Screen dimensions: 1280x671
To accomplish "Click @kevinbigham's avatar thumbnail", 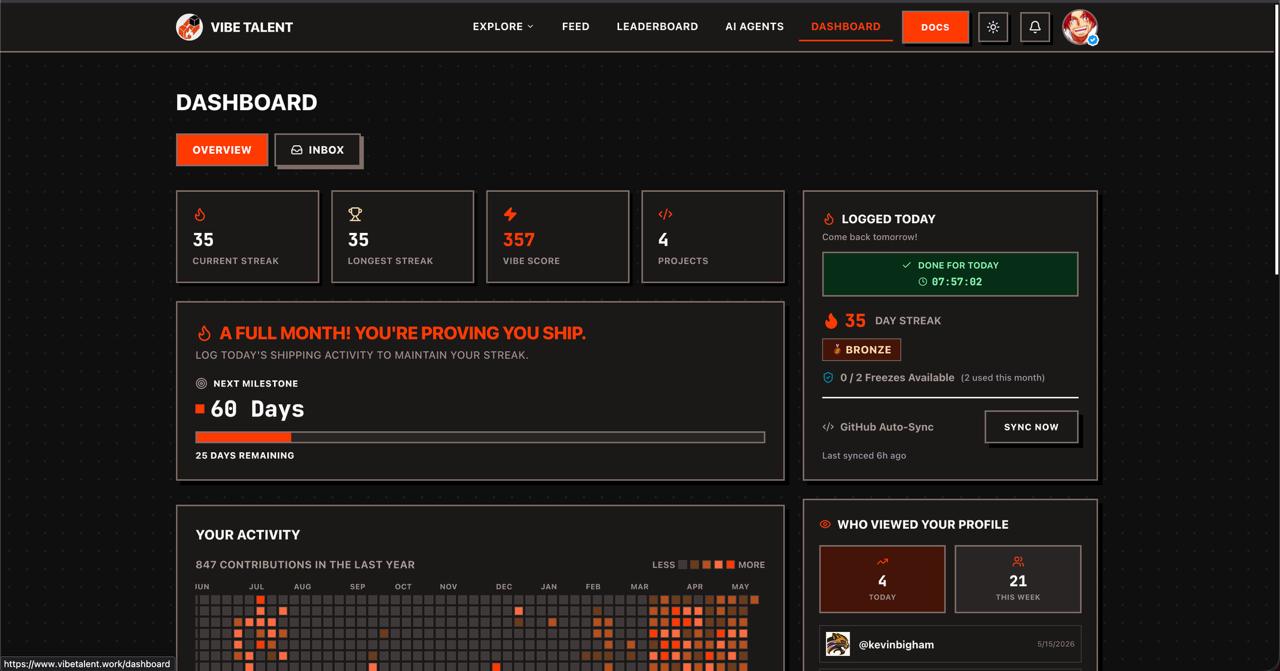I will (837, 644).
